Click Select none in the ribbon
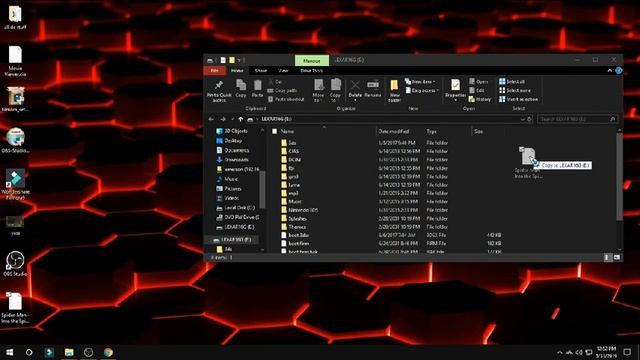Image resolution: width=640 pixels, height=360 pixels. coord(515,90)
